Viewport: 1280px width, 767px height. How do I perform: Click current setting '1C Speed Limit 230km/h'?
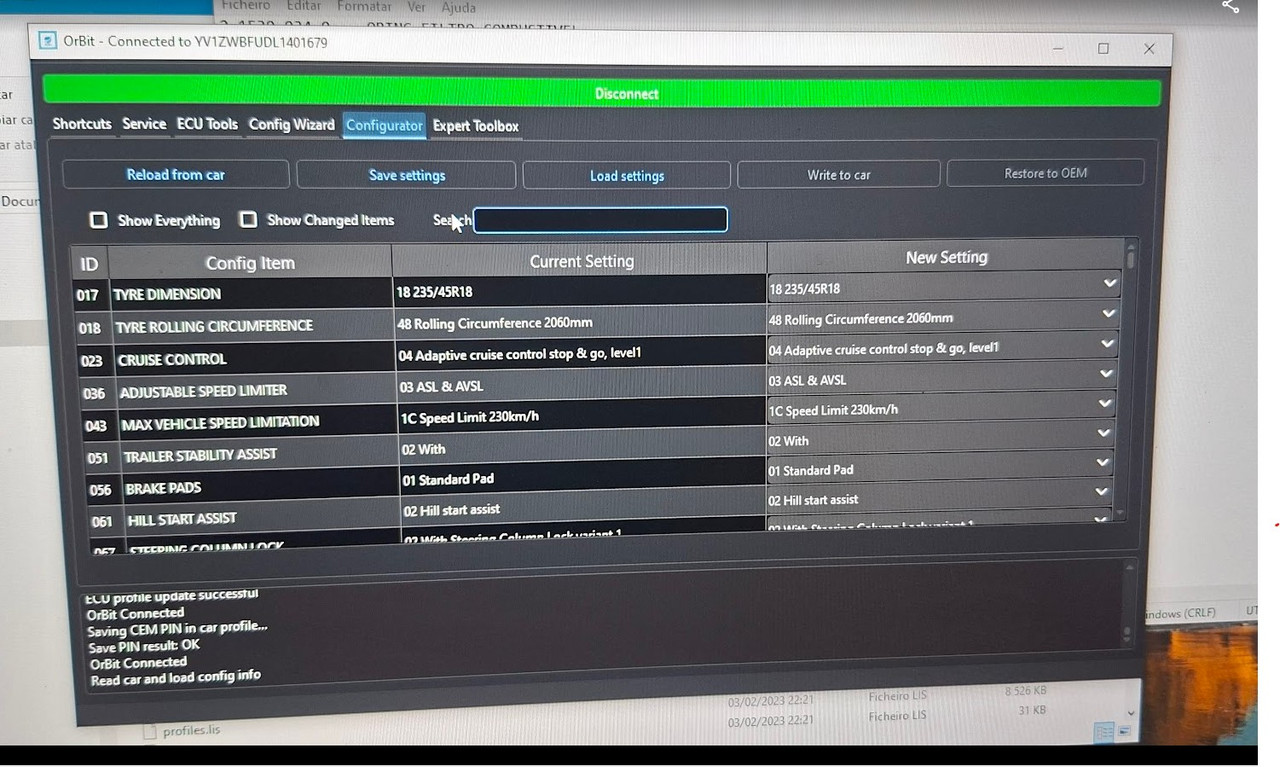[469, 417]
